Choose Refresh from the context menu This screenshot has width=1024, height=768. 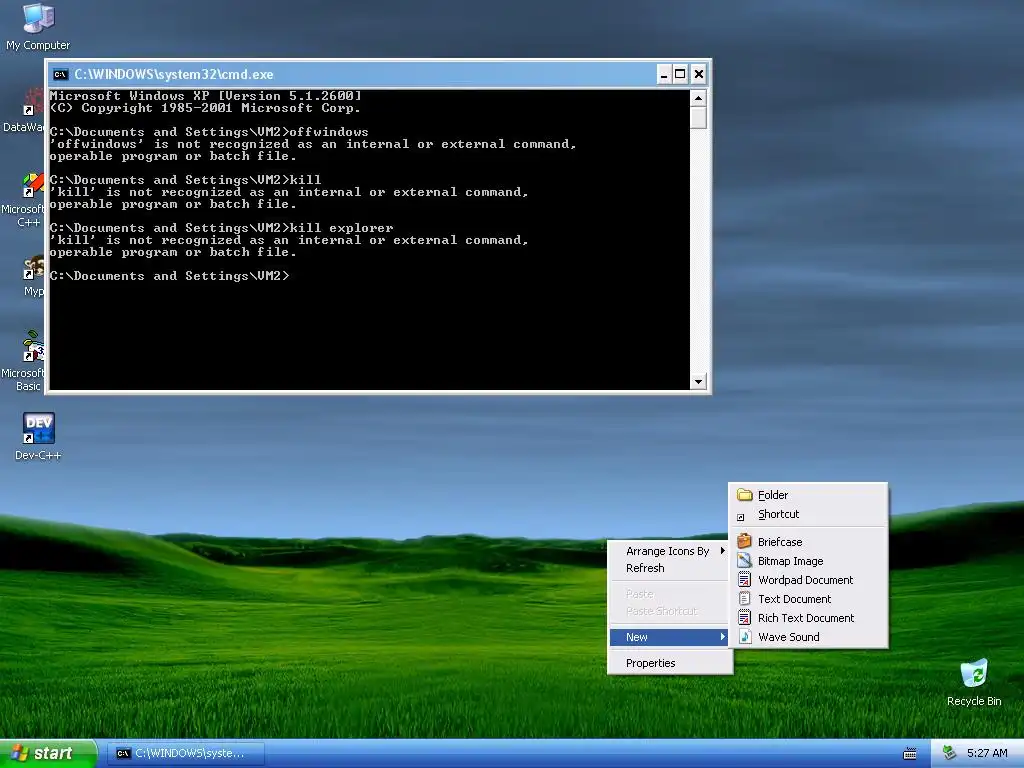[670, 568]
